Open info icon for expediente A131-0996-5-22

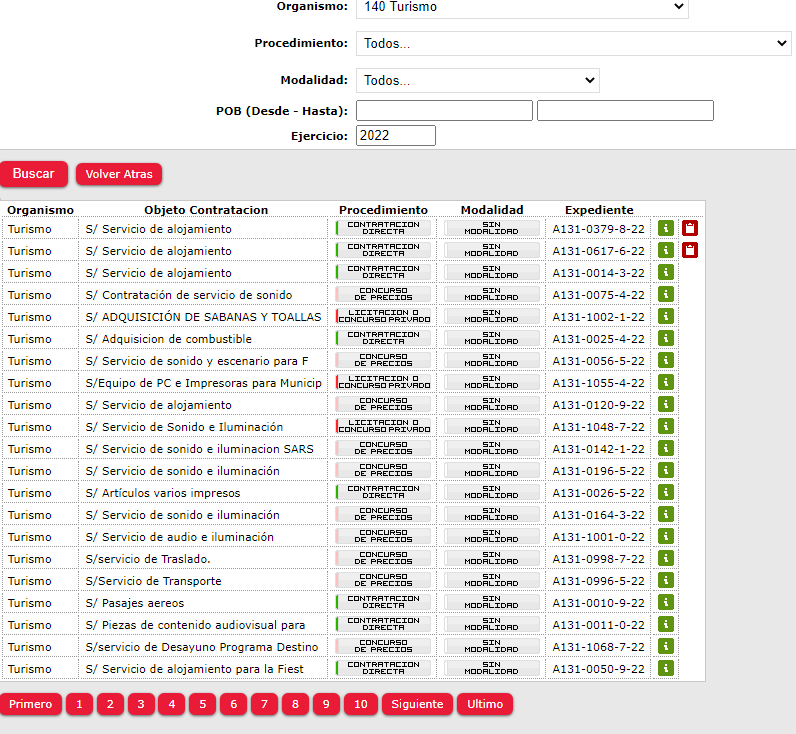pyautogui.click(x=666, y=580)
